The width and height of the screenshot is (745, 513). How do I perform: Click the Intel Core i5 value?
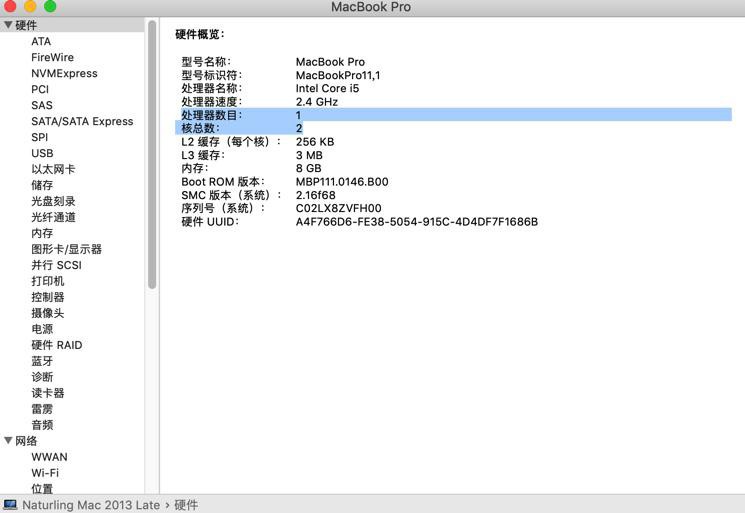327,88
